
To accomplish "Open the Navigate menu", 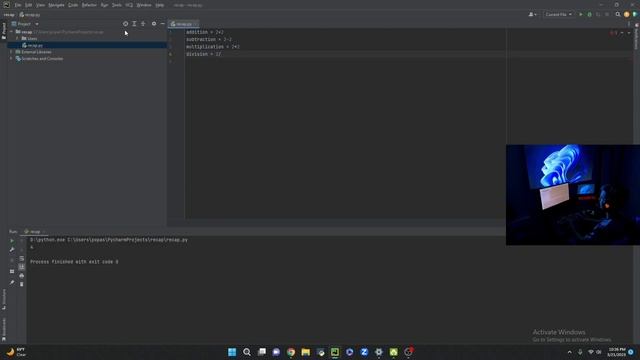I will (56, 5).
